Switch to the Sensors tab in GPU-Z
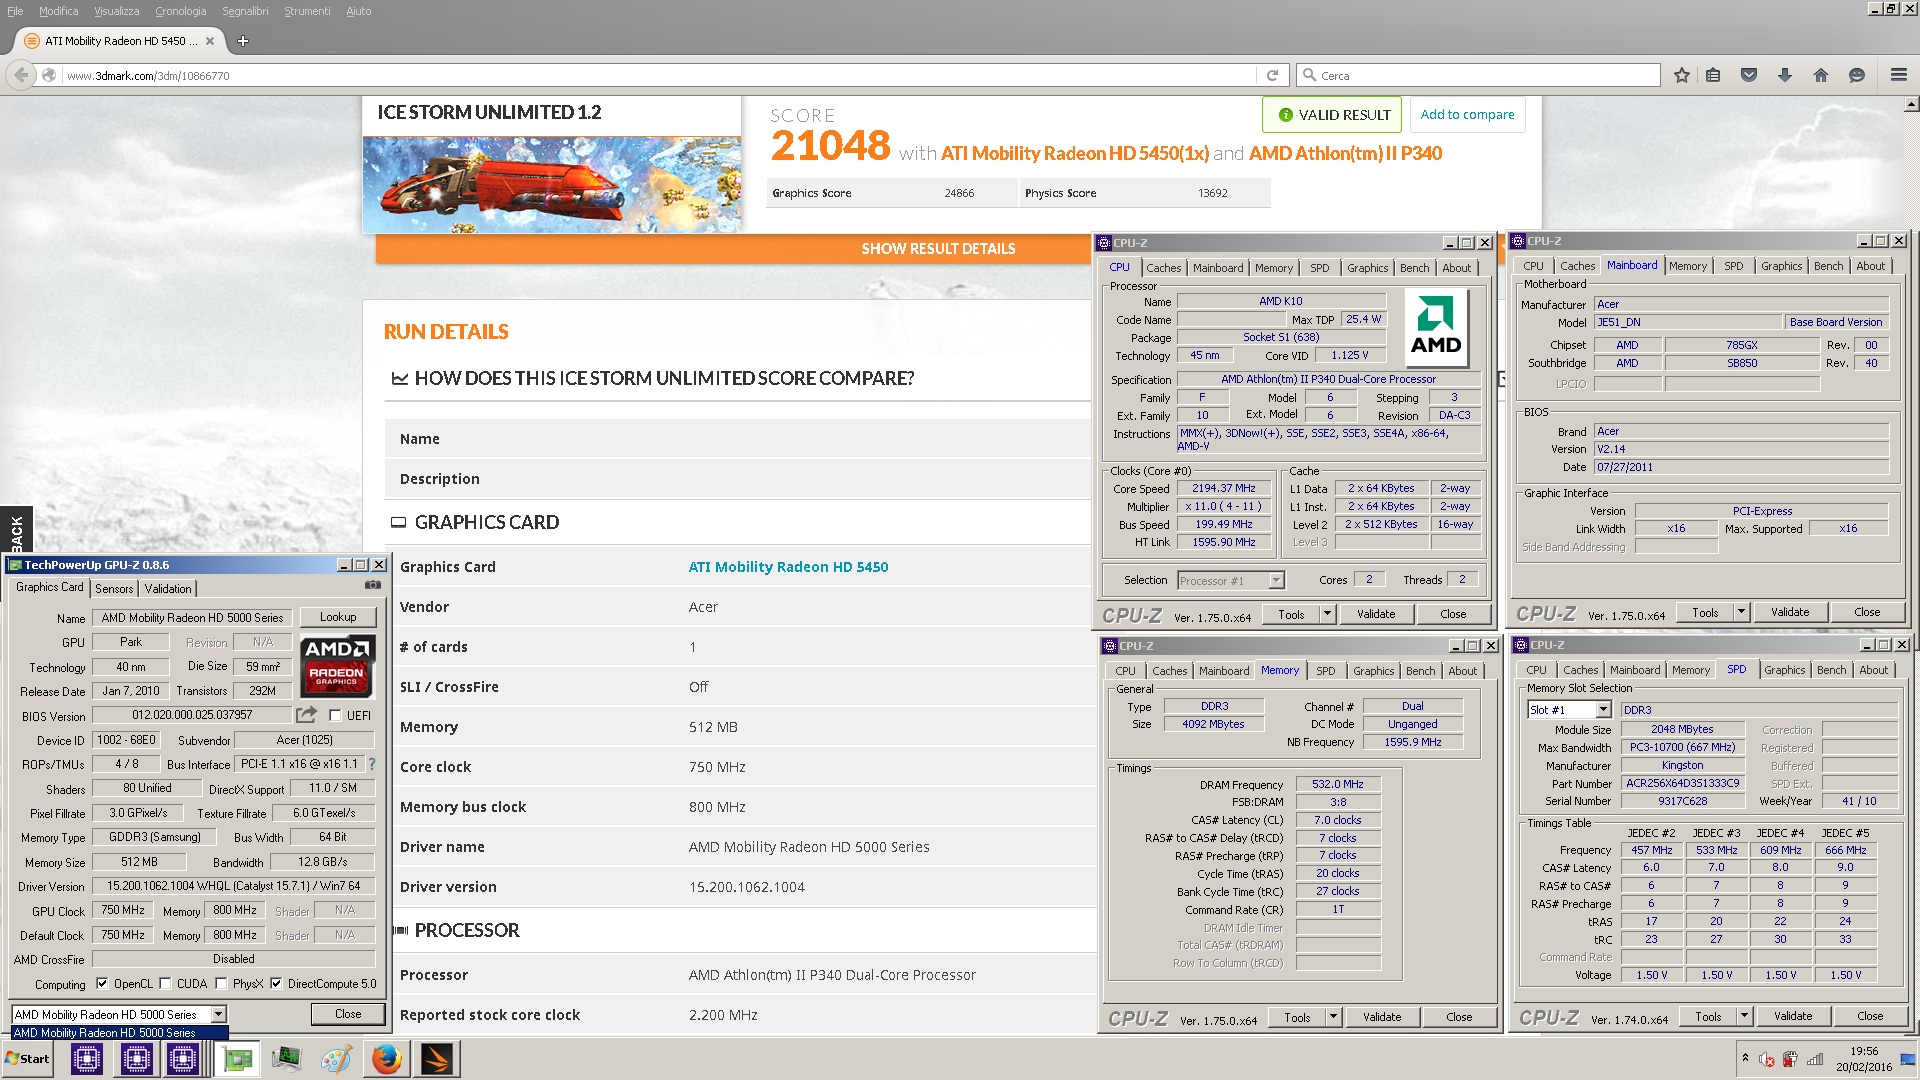This screenshot has height=1080, width=1920. point(114,589)
